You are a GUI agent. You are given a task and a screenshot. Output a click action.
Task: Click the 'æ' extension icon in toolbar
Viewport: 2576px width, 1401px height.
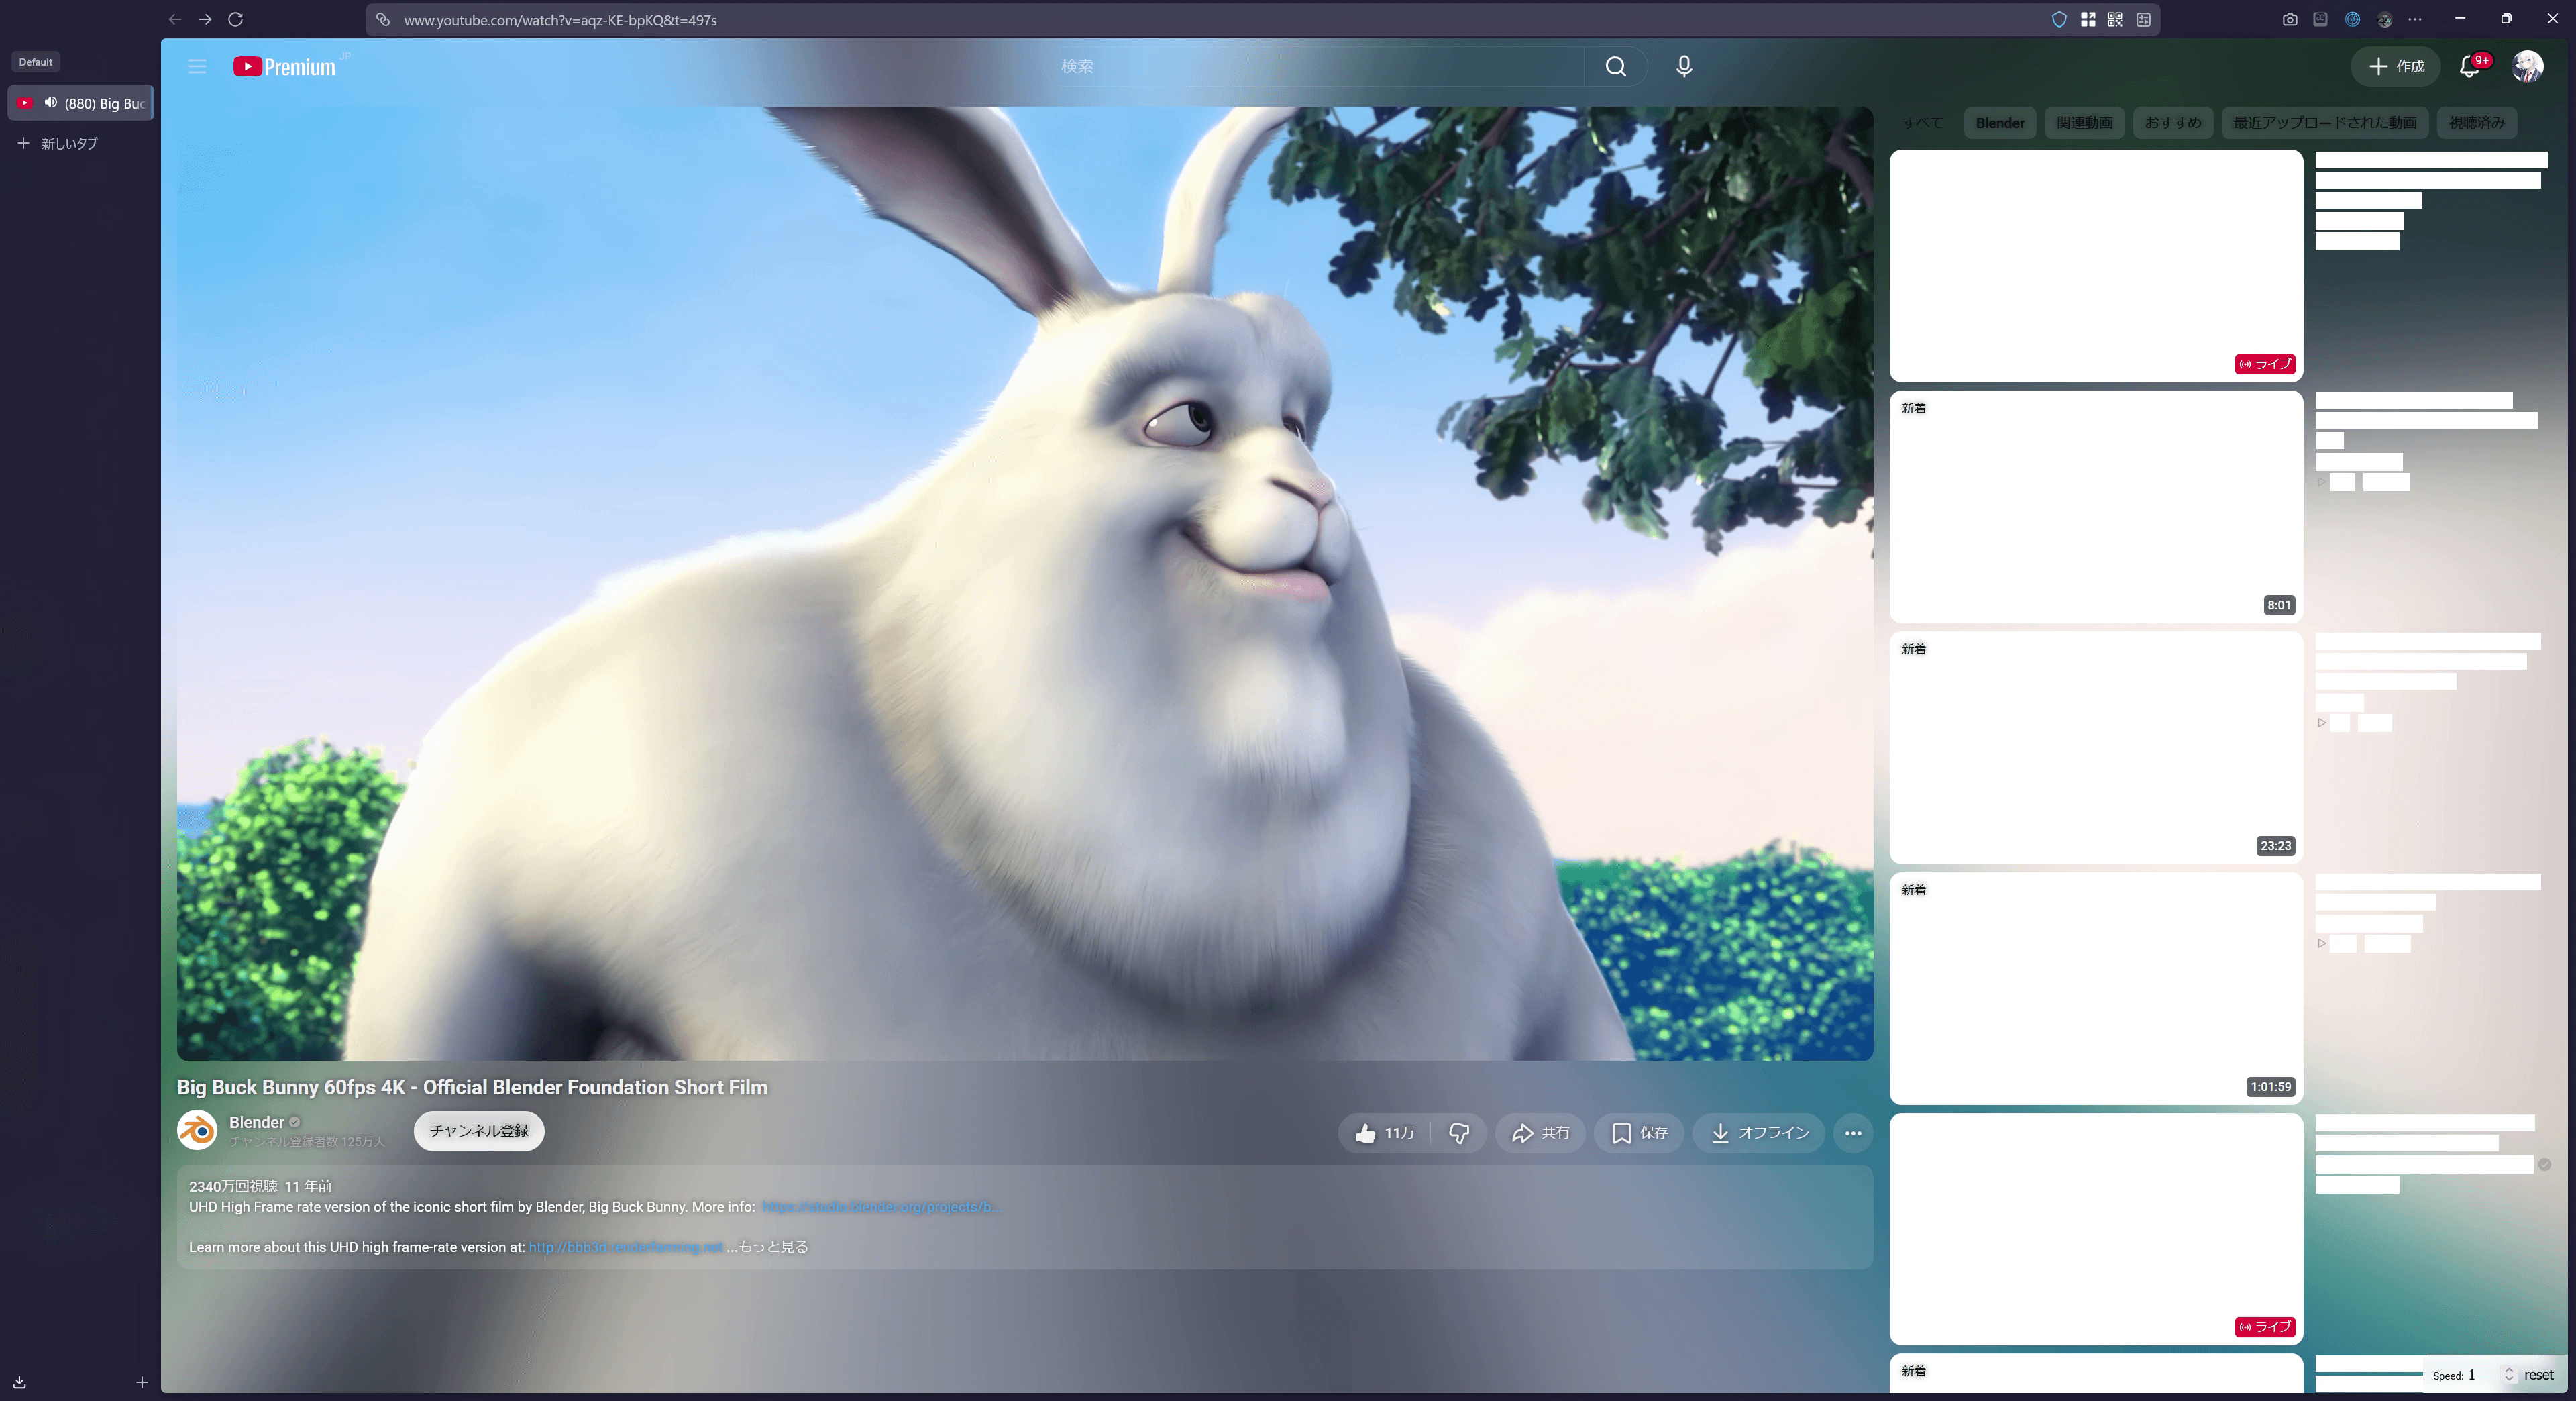click(2320, 19)
